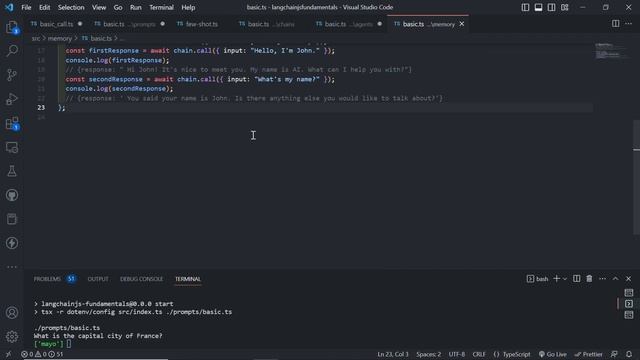Go to line via Ln 23, Col 3
This screenshot has width=640, height=360.
coord(393,354)
